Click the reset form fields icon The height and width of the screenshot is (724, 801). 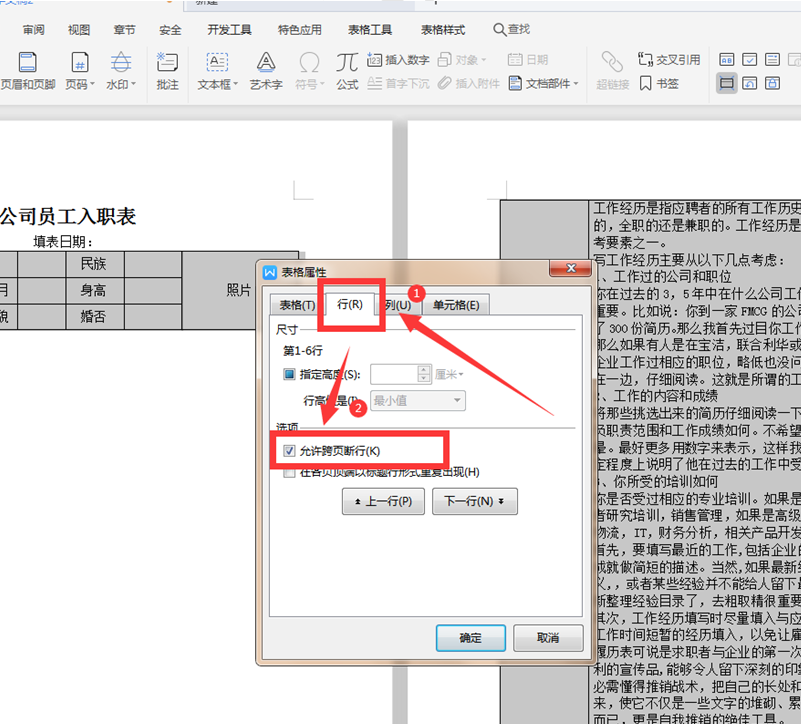click(749, 83)
